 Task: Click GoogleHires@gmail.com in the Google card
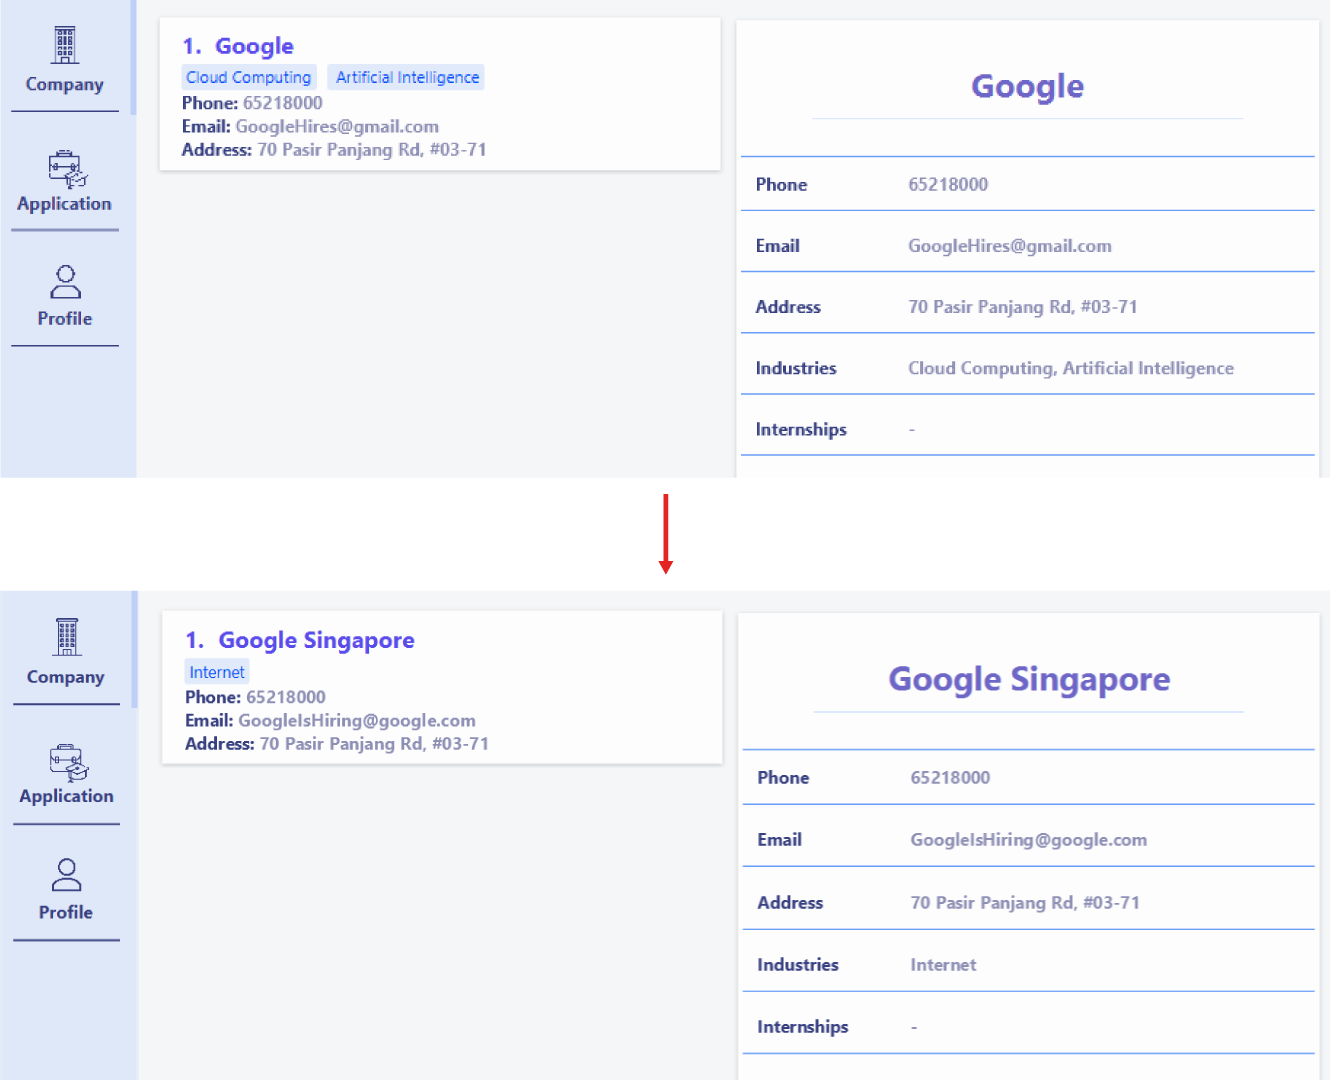point(337,126)
